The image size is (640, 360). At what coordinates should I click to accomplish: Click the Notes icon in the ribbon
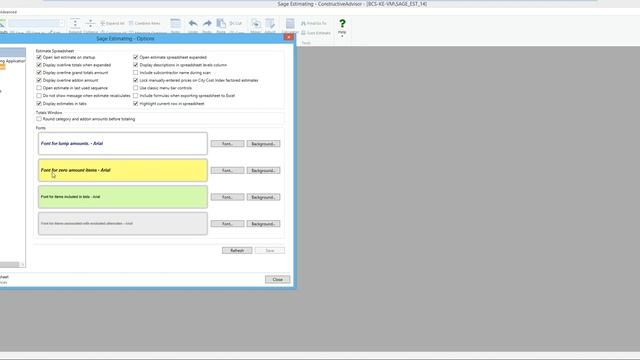[x=176, y=23]
